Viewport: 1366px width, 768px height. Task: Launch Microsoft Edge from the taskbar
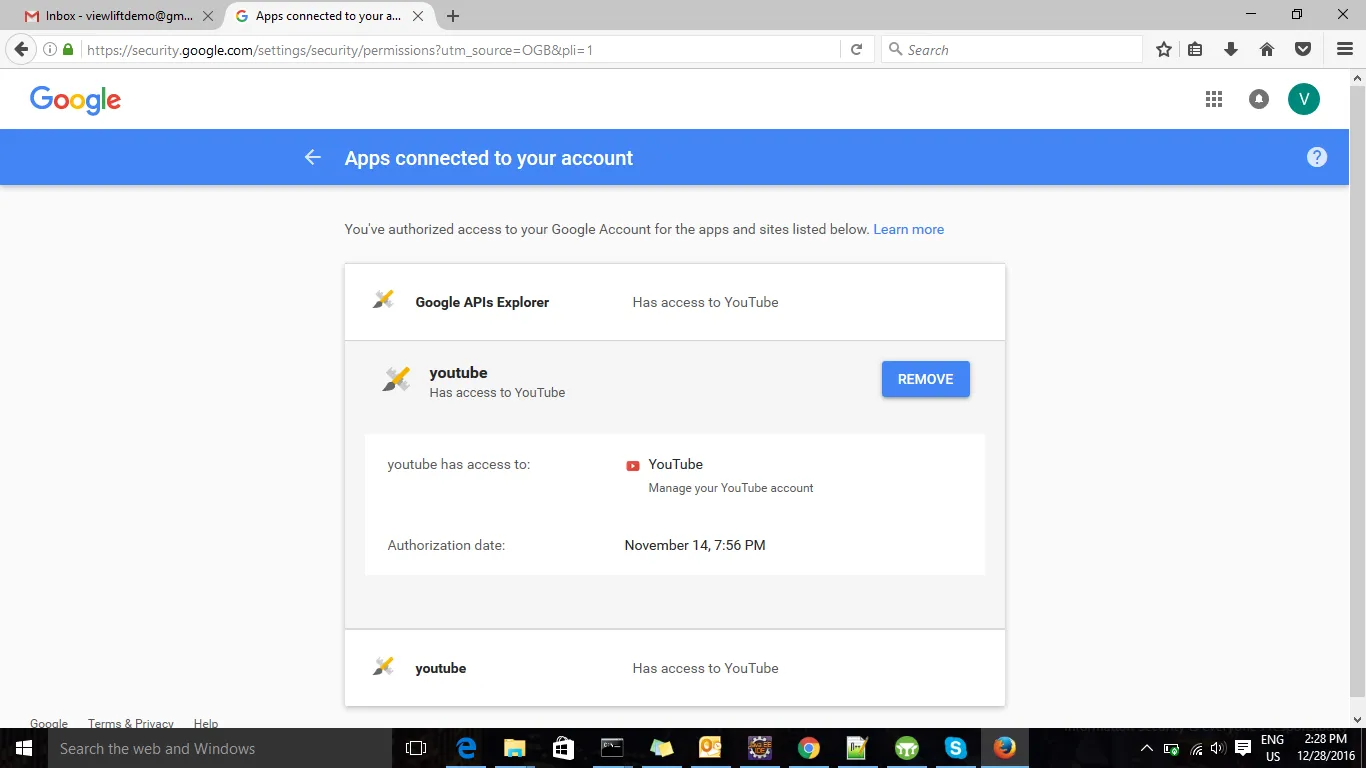[466, 748]
